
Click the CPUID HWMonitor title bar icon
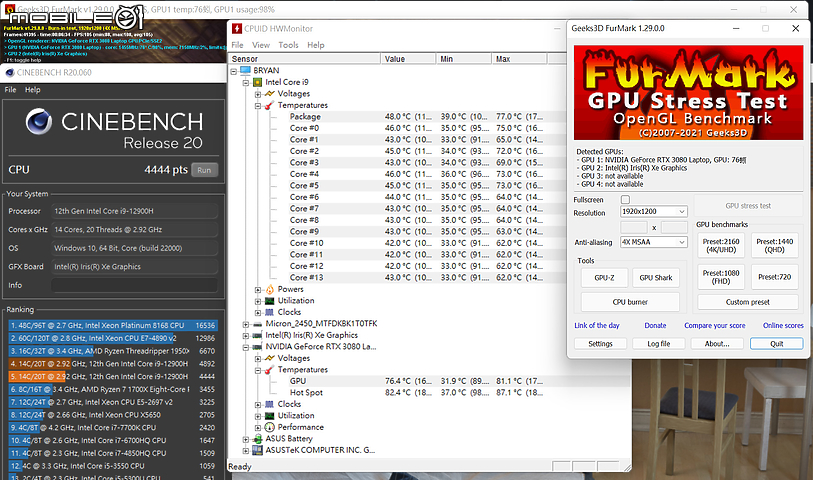click(x=237, y=29)
